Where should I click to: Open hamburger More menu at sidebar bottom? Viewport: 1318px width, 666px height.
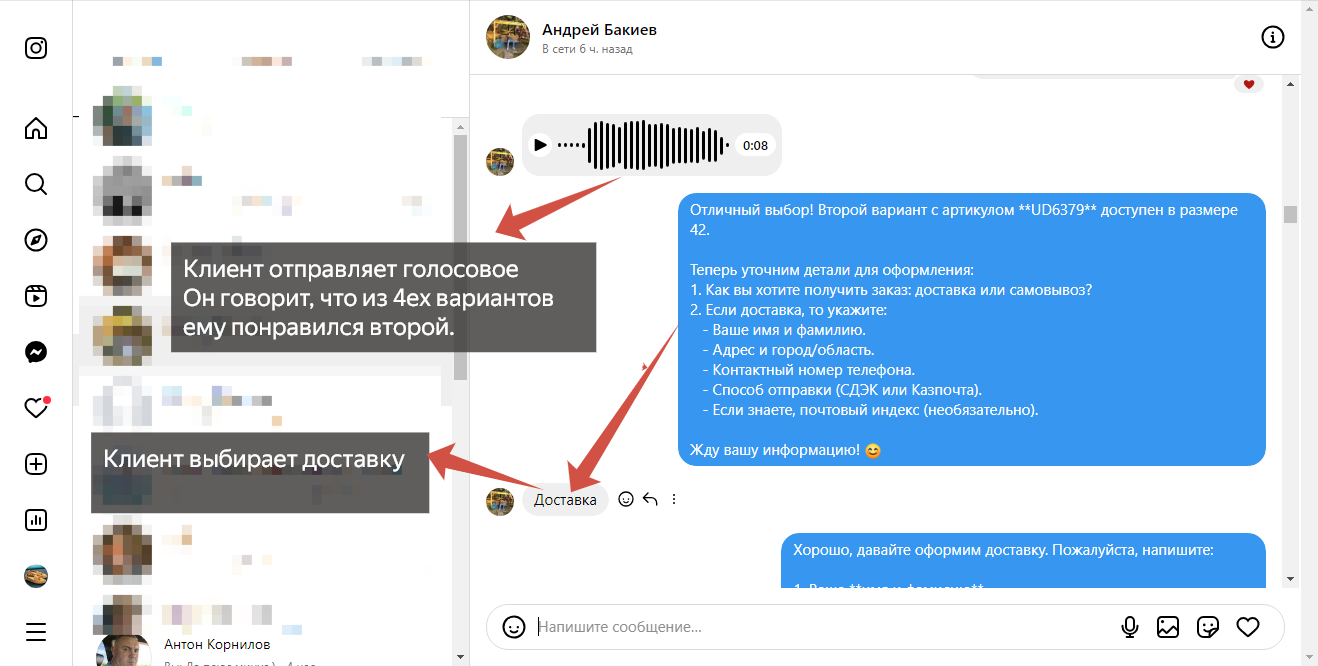[x=36, y=632]
